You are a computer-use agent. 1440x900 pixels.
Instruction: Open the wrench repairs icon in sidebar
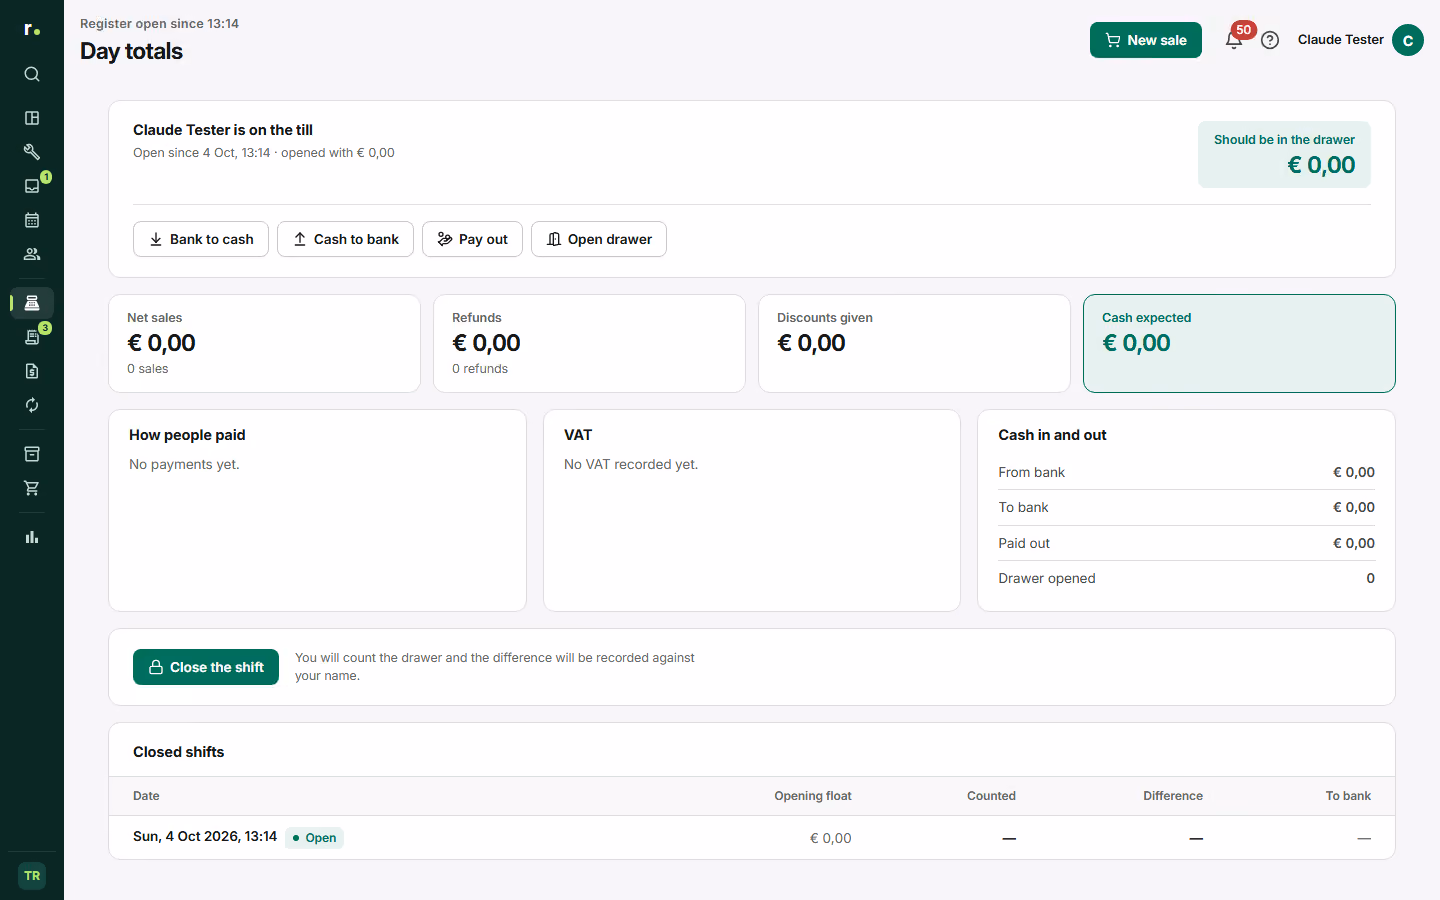click(32, 152)
